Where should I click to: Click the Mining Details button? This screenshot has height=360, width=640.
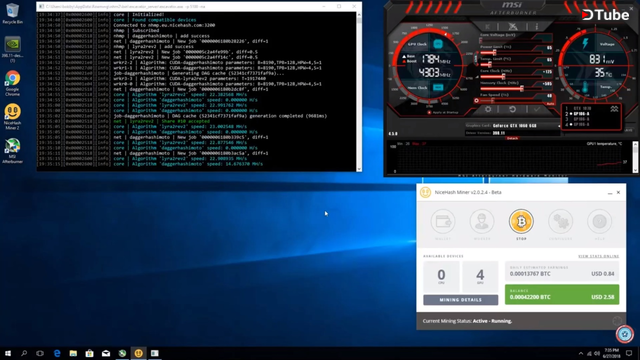(460, 300)
